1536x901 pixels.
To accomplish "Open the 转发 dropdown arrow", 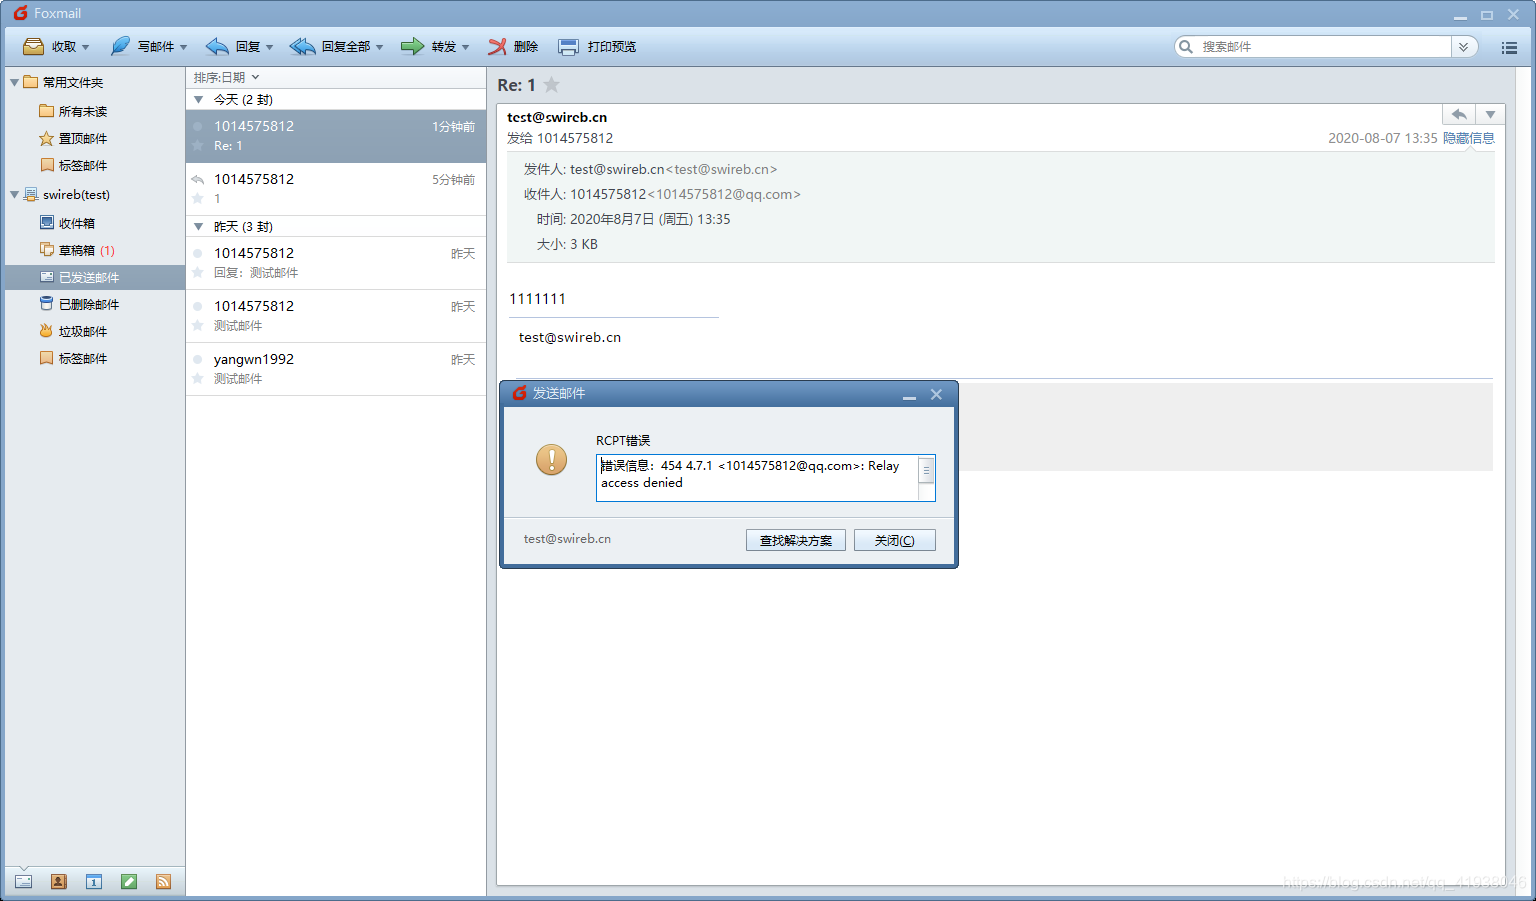I will (x=466, y=47).
